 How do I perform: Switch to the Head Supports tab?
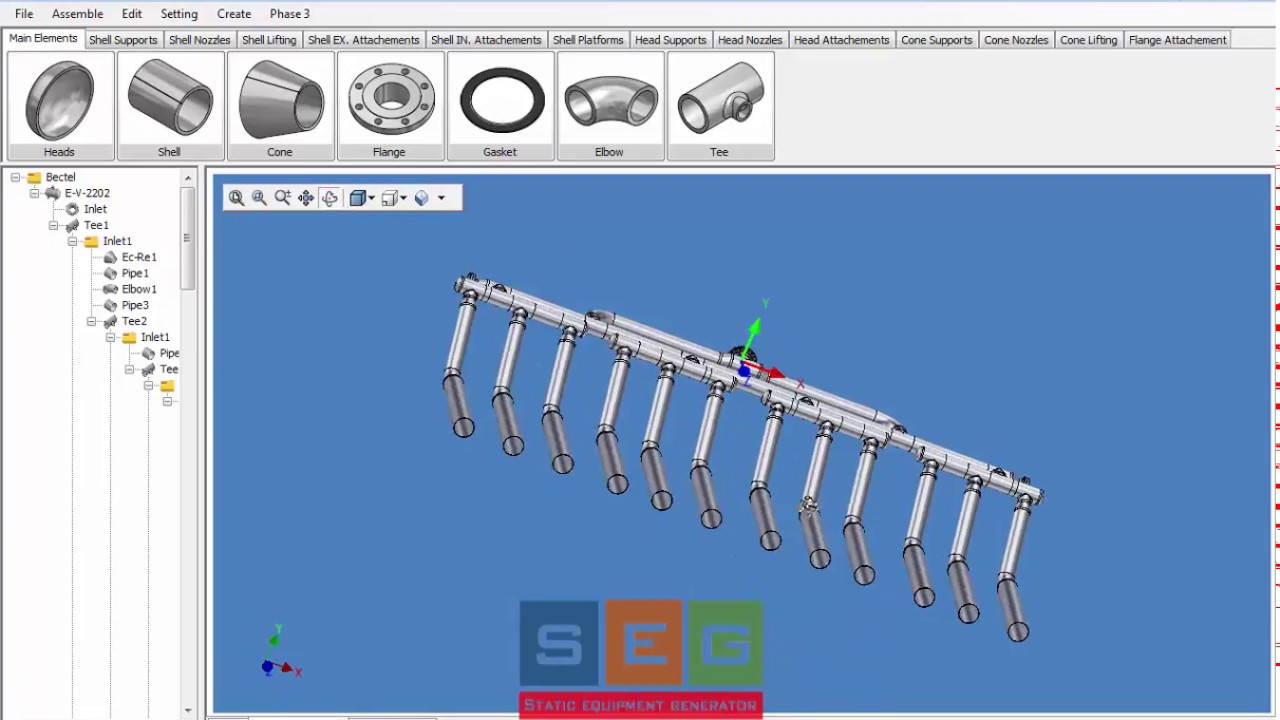(x=670, y=40)
